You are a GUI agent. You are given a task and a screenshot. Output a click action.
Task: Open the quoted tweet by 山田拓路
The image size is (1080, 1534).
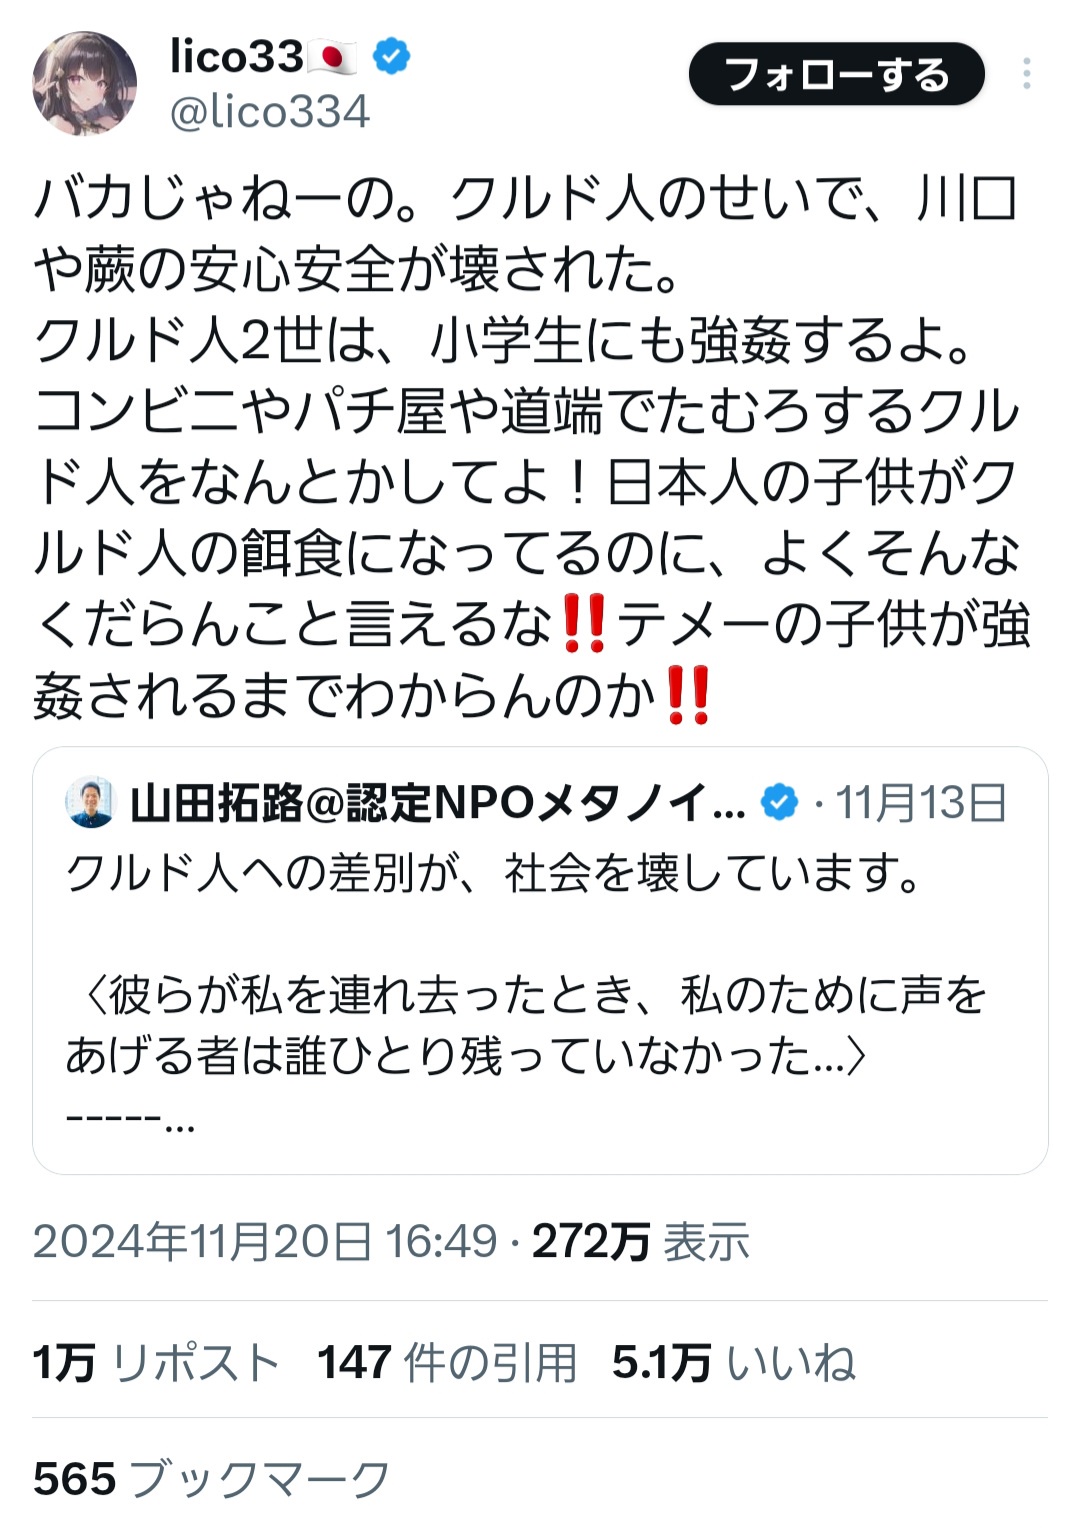point(540,960)
